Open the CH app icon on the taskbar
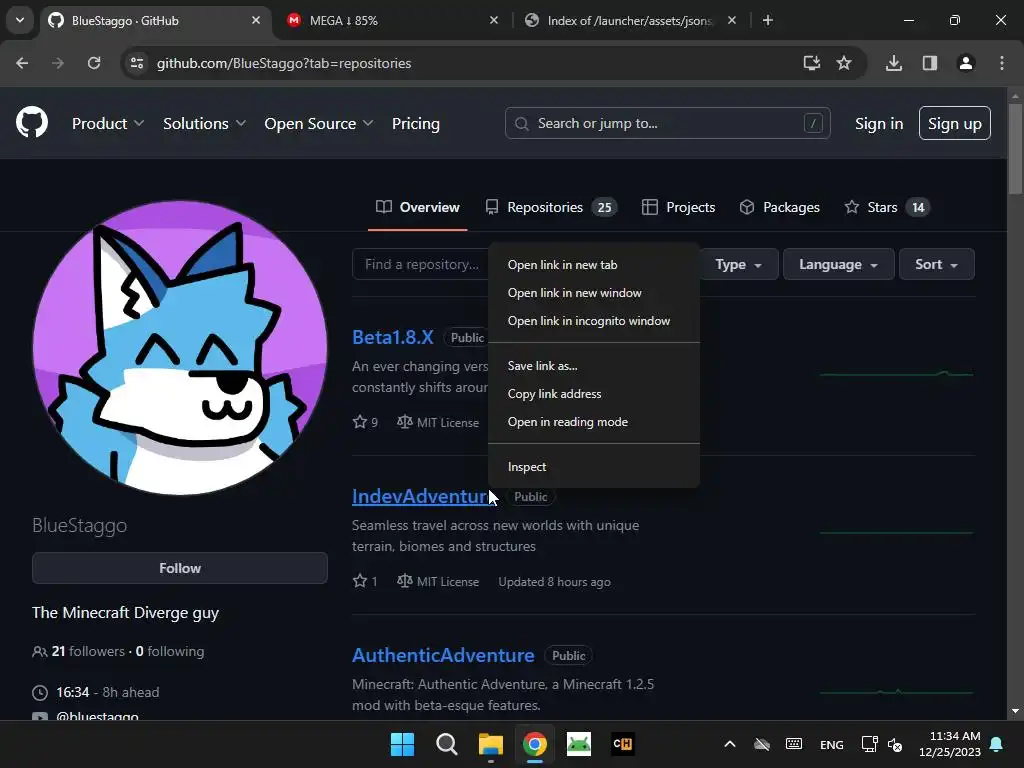The image size is (1024, 768). point(622,744)
